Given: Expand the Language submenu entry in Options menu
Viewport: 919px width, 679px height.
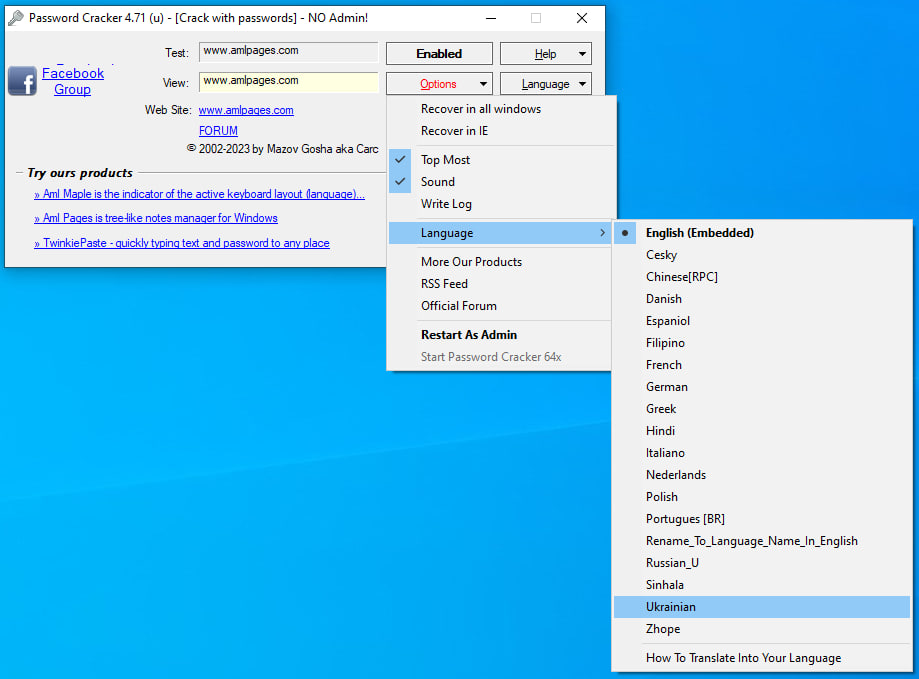Looking at the screenshot, I should (x=499, y=233).
